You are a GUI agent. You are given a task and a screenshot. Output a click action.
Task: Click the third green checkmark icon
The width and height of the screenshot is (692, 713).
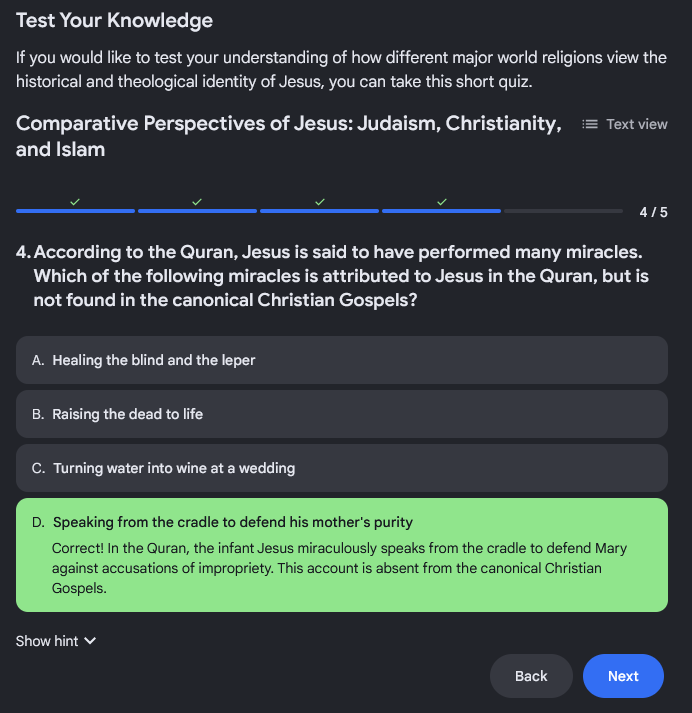click(320, 201)
